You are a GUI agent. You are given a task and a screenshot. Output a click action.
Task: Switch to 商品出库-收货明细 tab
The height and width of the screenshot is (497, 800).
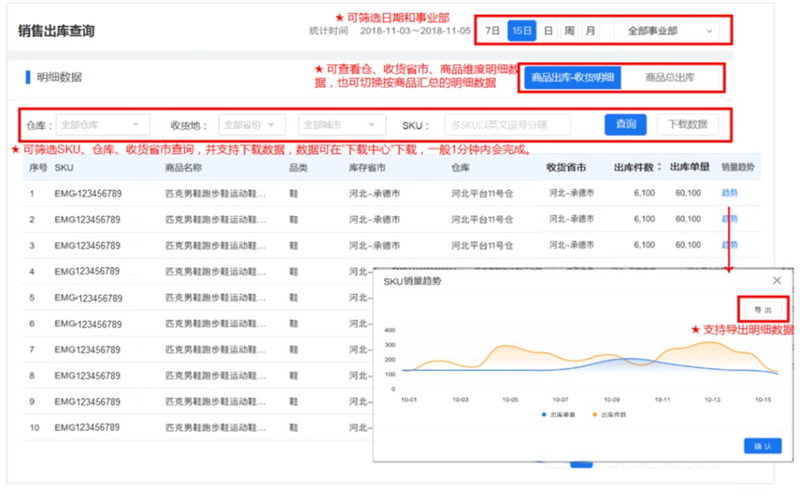(573, 77)
